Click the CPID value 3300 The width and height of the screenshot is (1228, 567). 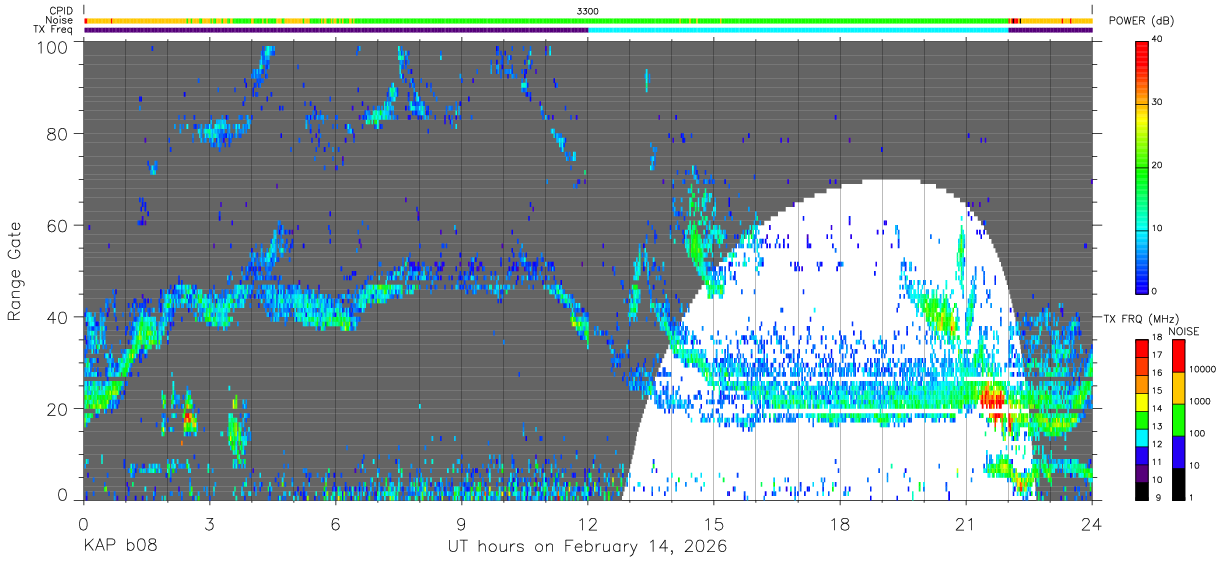[588, 10]
